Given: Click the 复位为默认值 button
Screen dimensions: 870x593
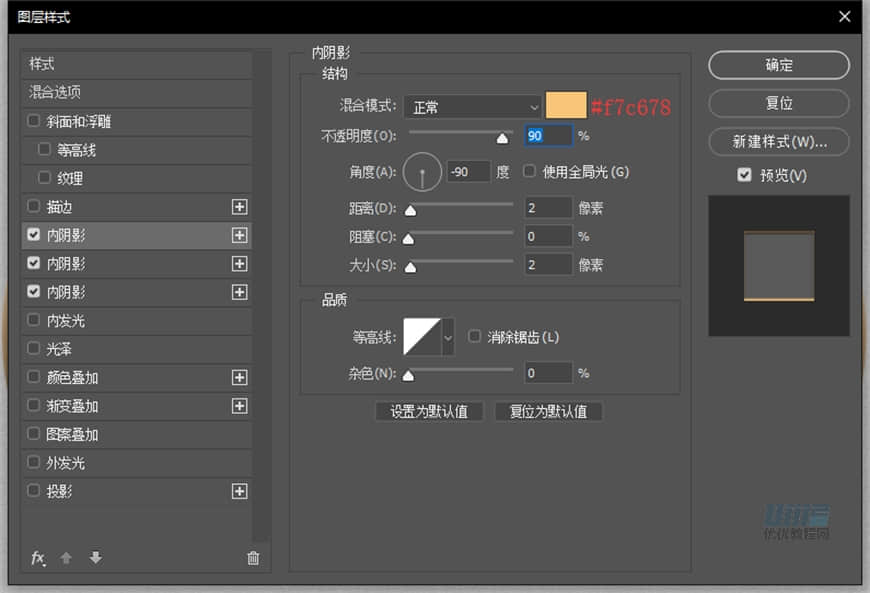Looking at the screenshot, I should pyautogui.click(x=548, y=411).
